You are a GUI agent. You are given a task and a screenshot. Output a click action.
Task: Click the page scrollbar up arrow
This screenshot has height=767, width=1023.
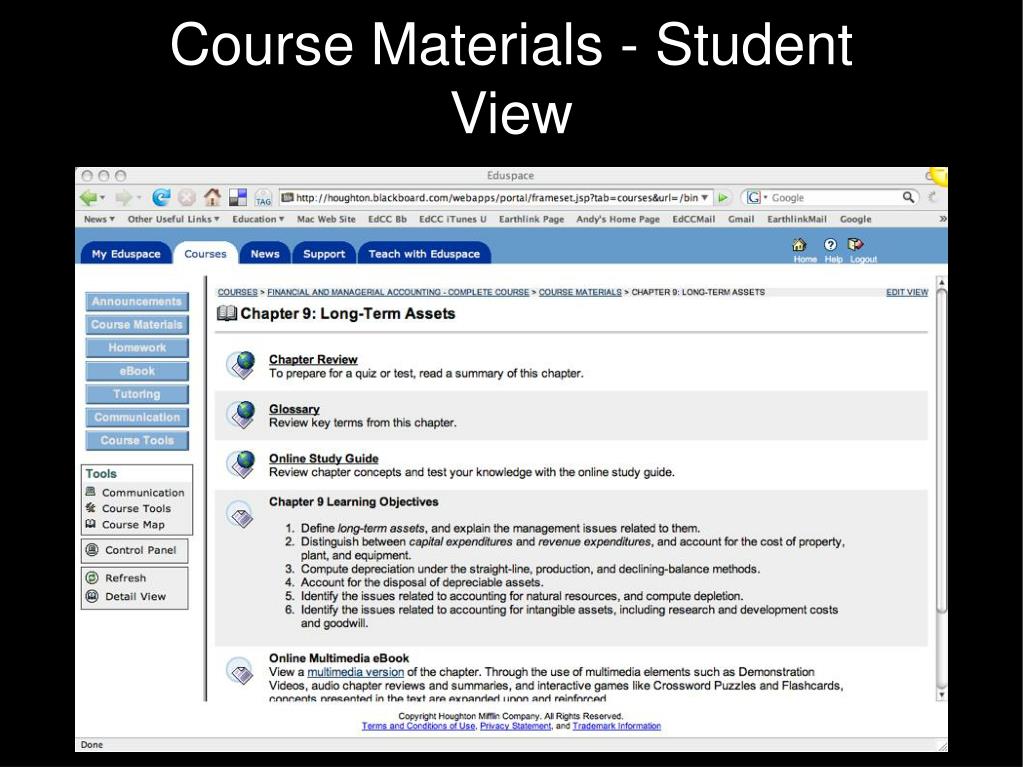tap(941, 282)
